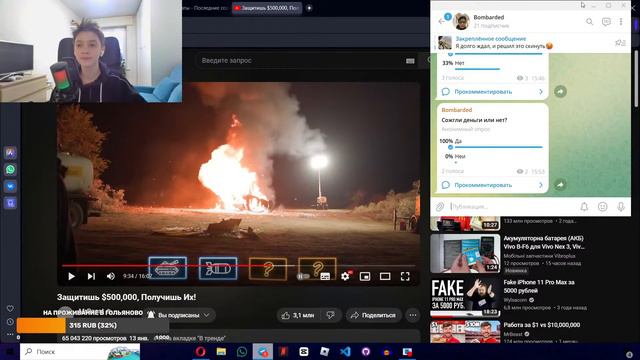Open bookmarks heart in browser sidebar
640x360 pixels.
click(x=10, y=309)
